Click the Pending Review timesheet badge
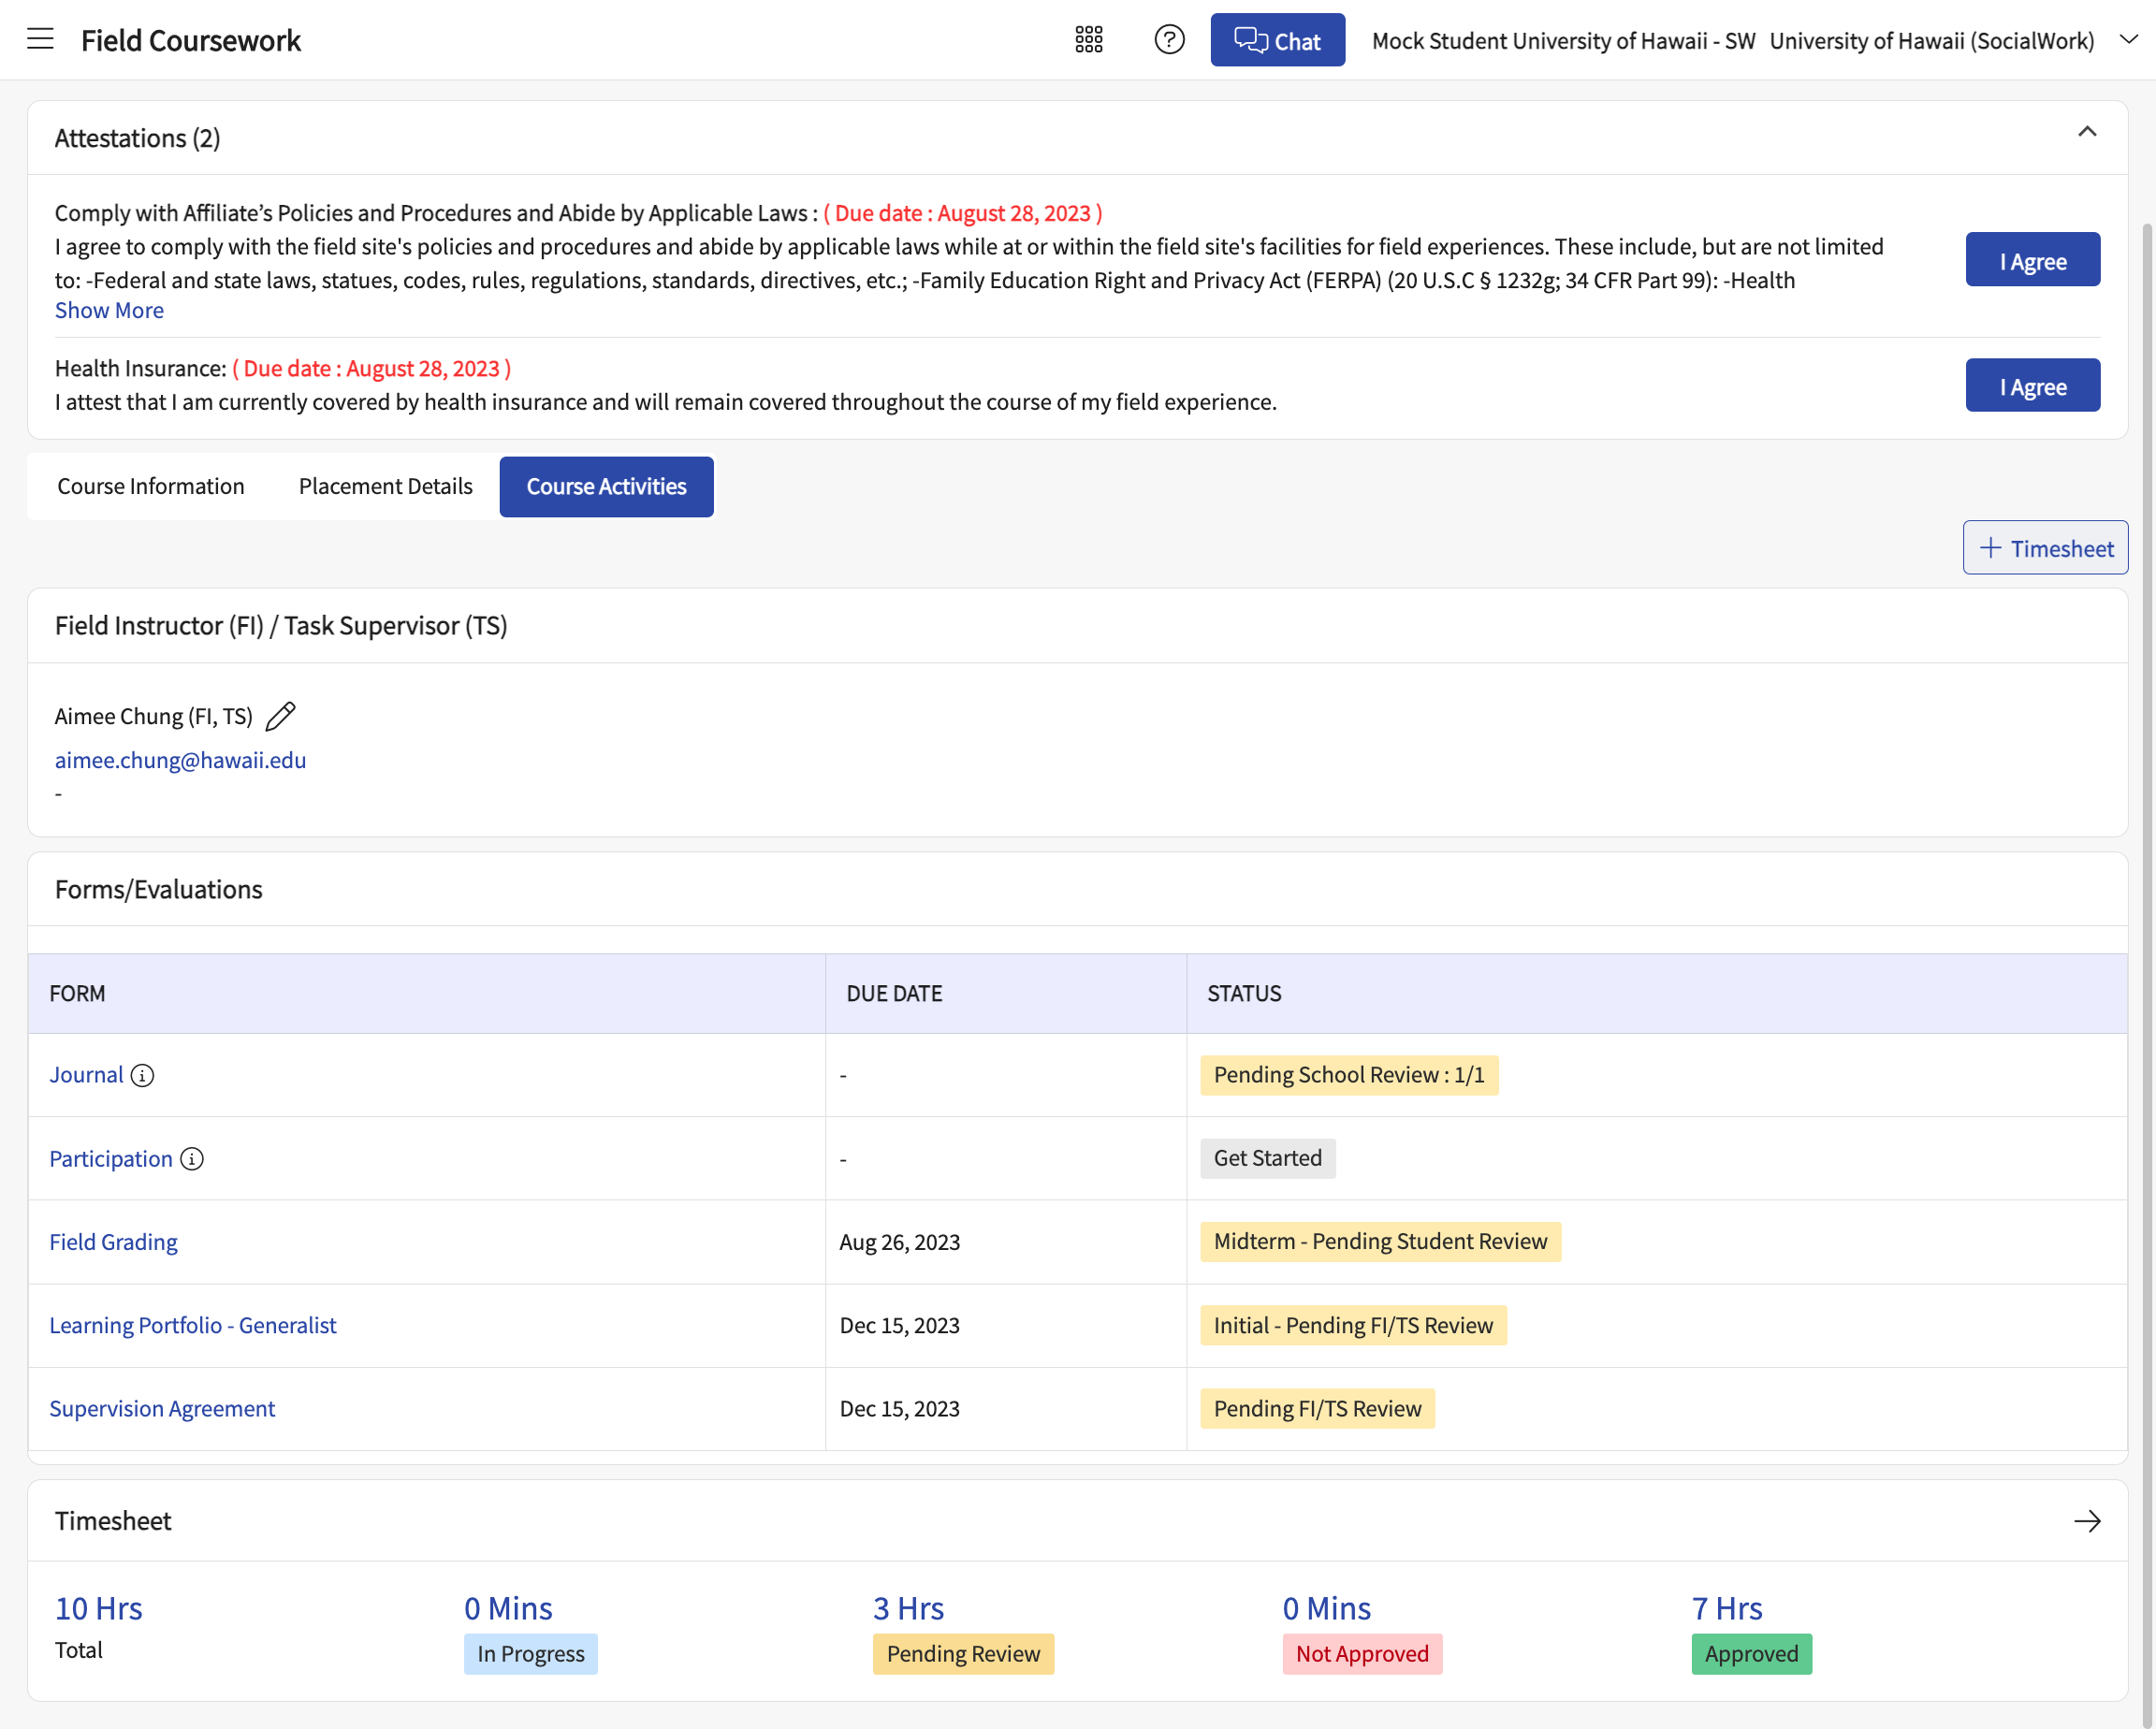The image size is (2156, 1729). point(963,1654)
